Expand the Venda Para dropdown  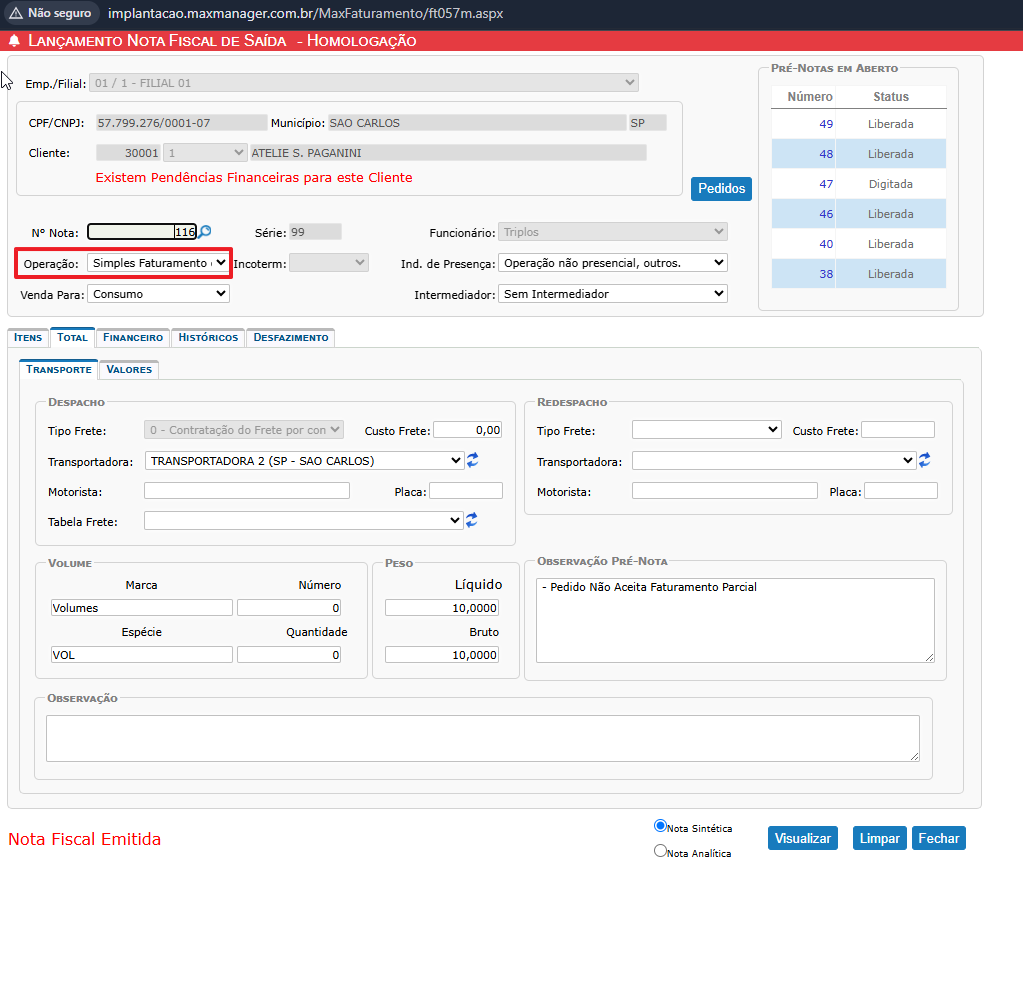pos(158,294)
